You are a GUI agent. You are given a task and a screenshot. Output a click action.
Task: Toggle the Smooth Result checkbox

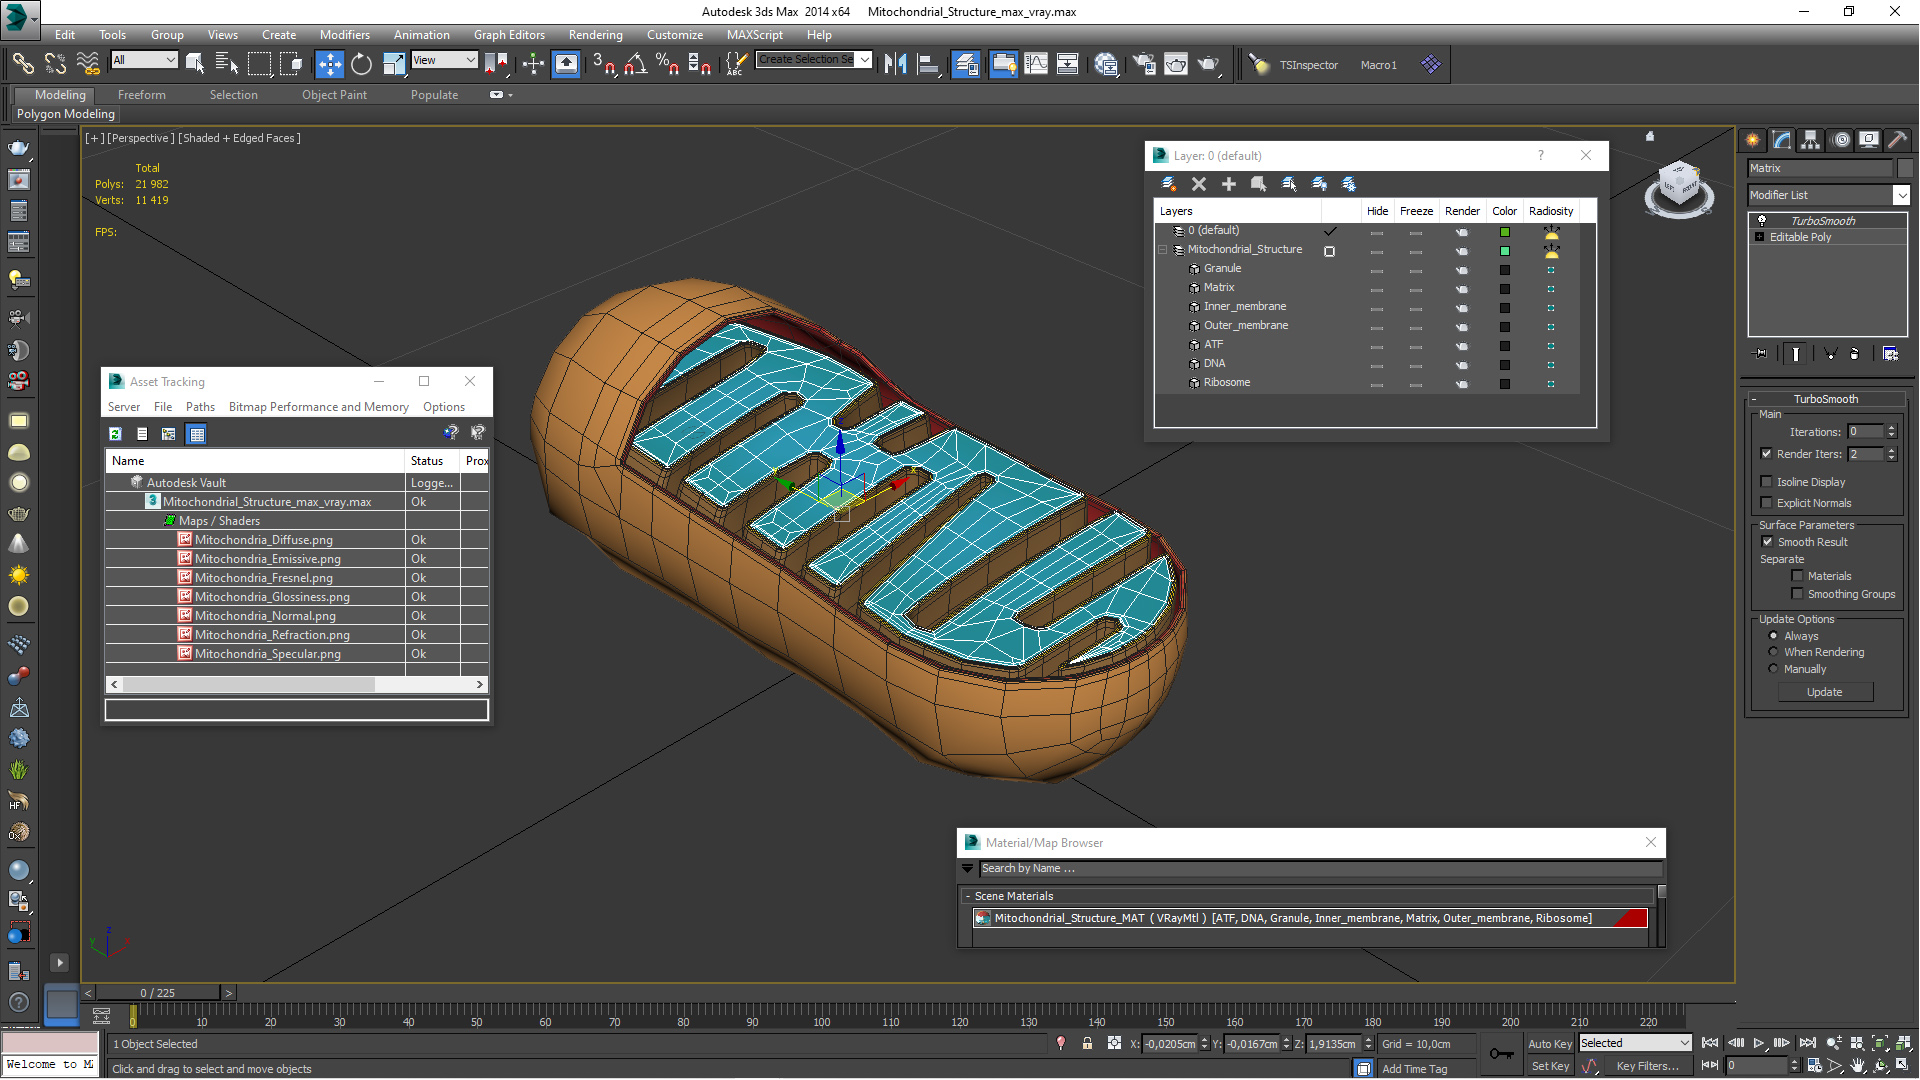pos(1767,542)
